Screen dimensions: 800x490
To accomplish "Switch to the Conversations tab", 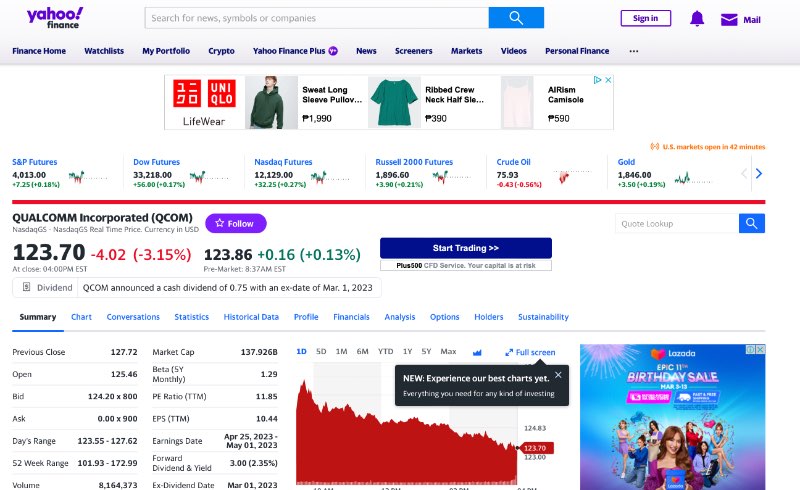I will pos(133,317).
